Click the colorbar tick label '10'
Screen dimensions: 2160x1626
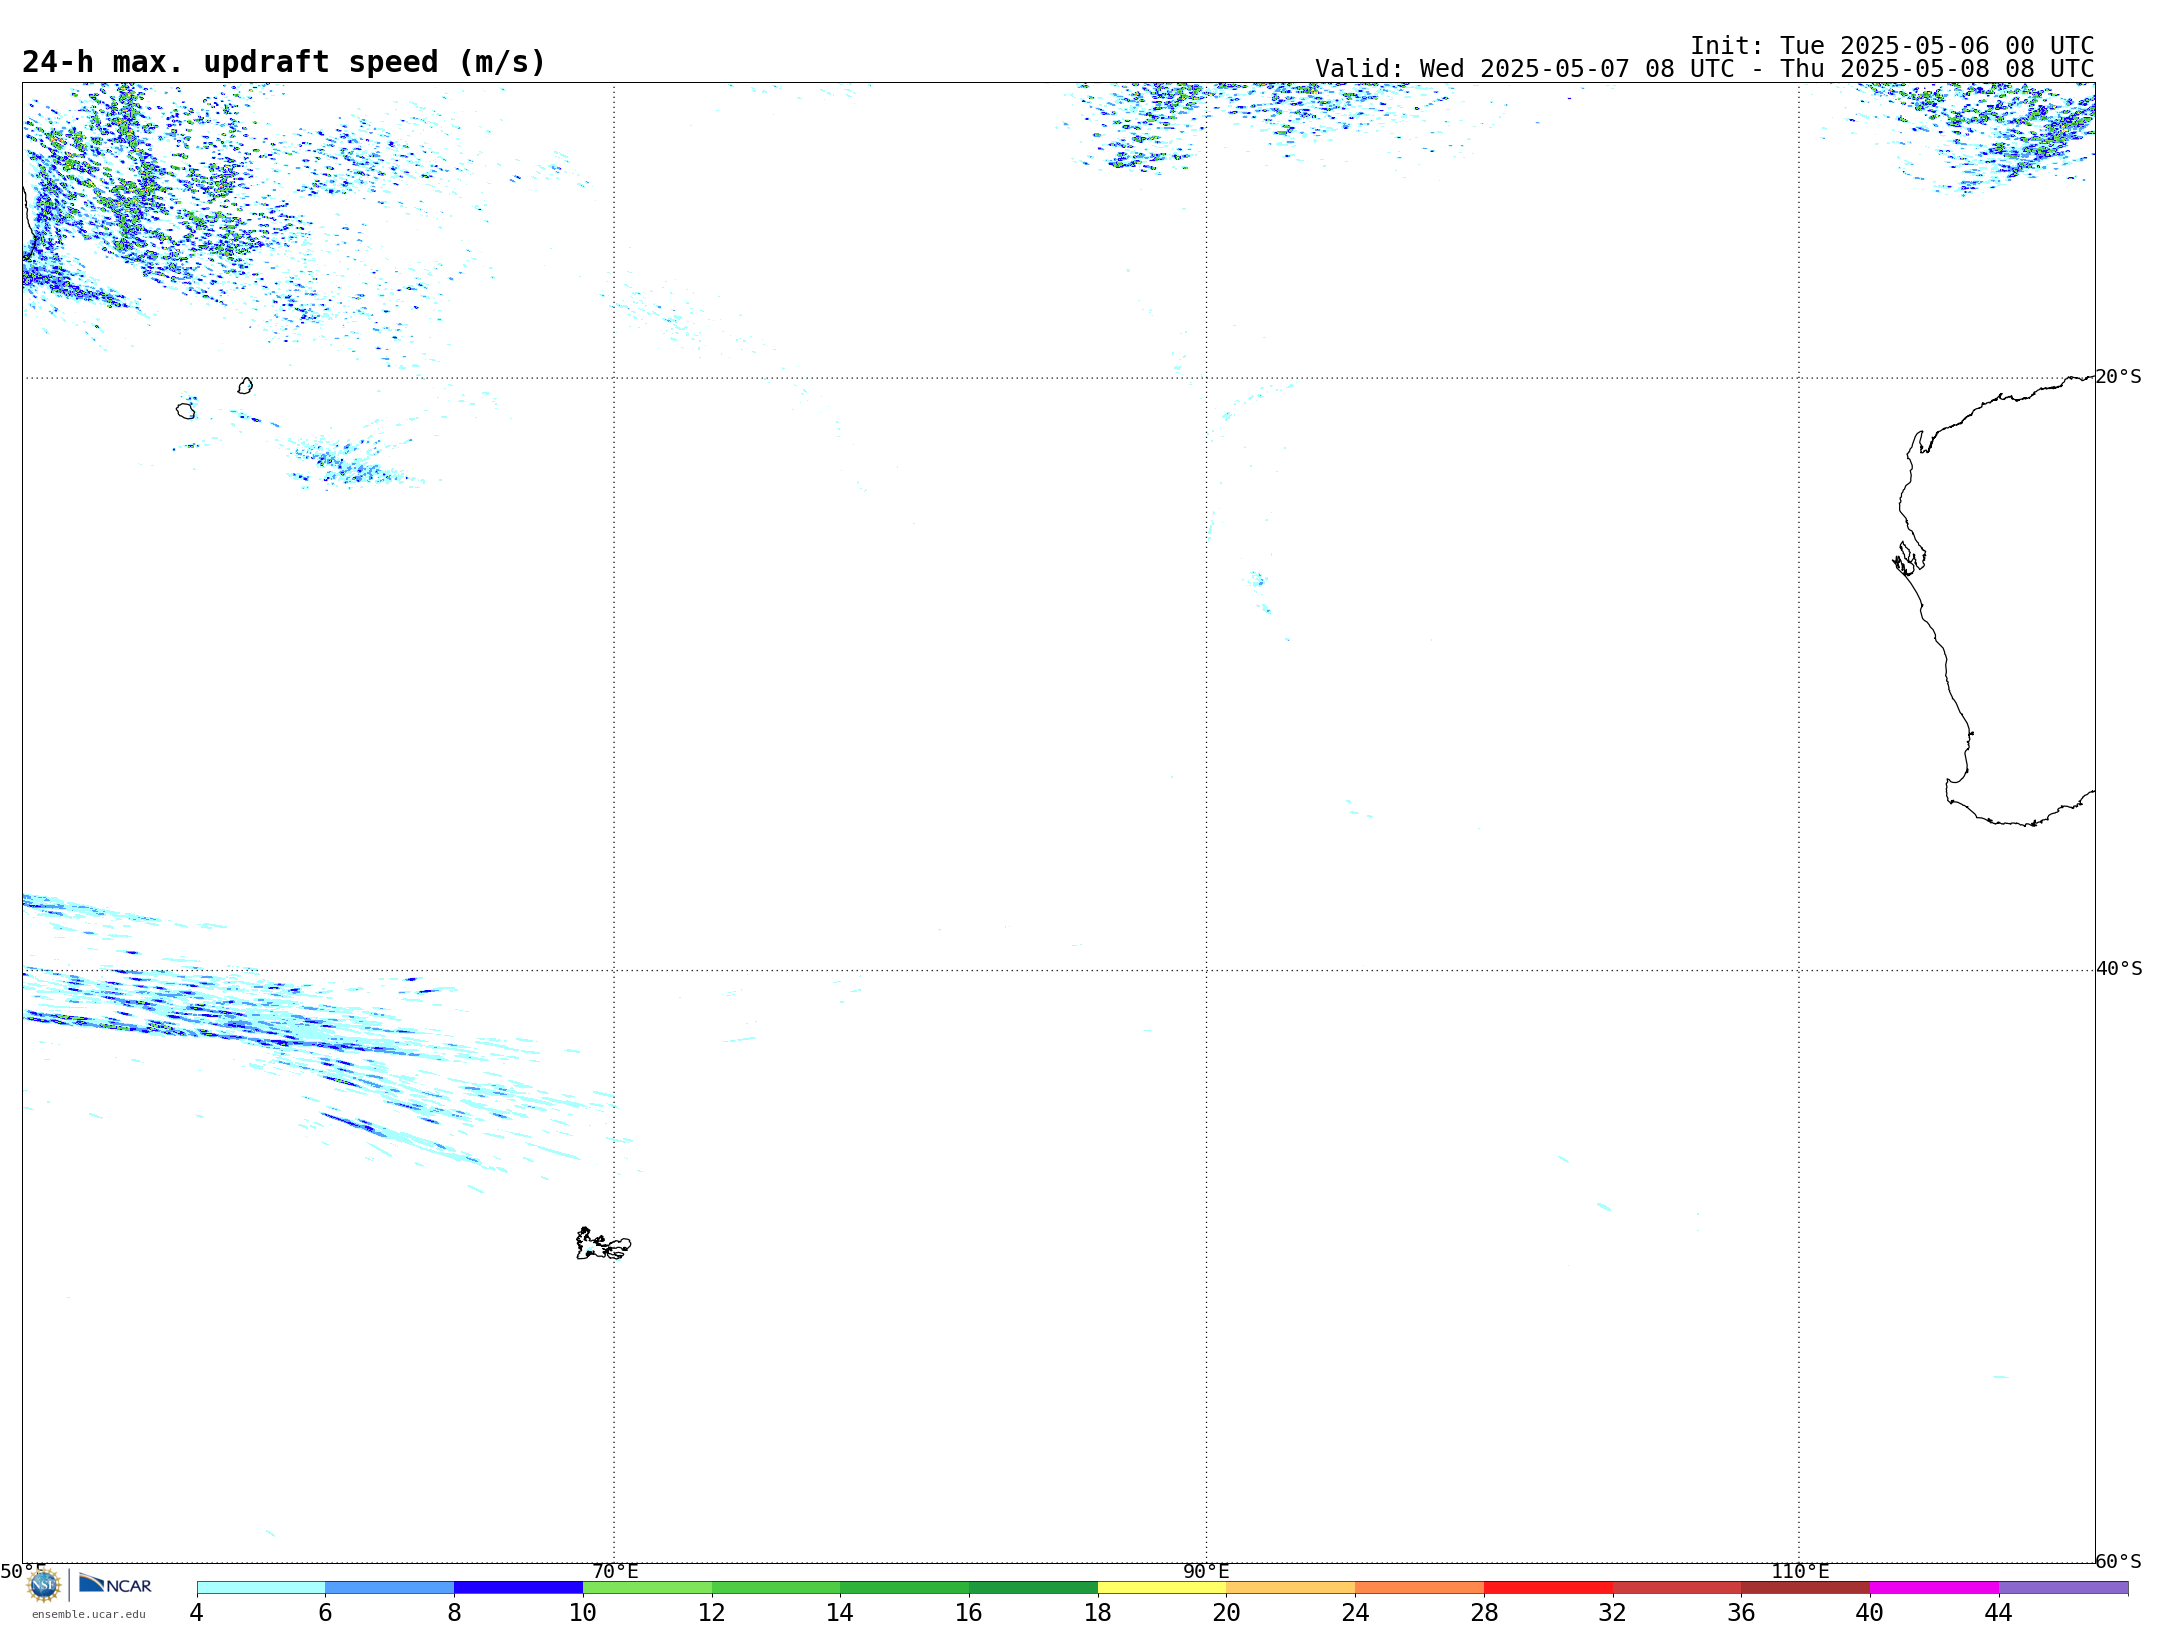pos(583,1613)
